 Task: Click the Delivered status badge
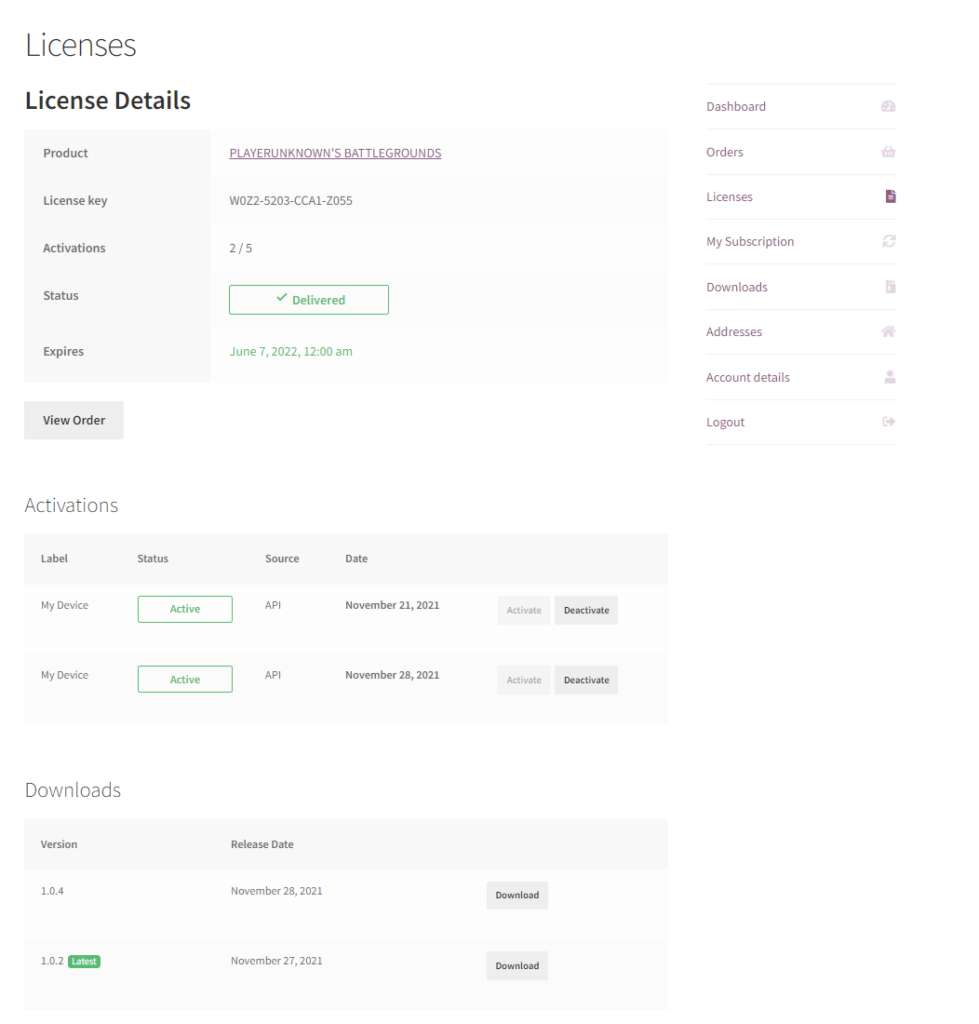point(309,300)
